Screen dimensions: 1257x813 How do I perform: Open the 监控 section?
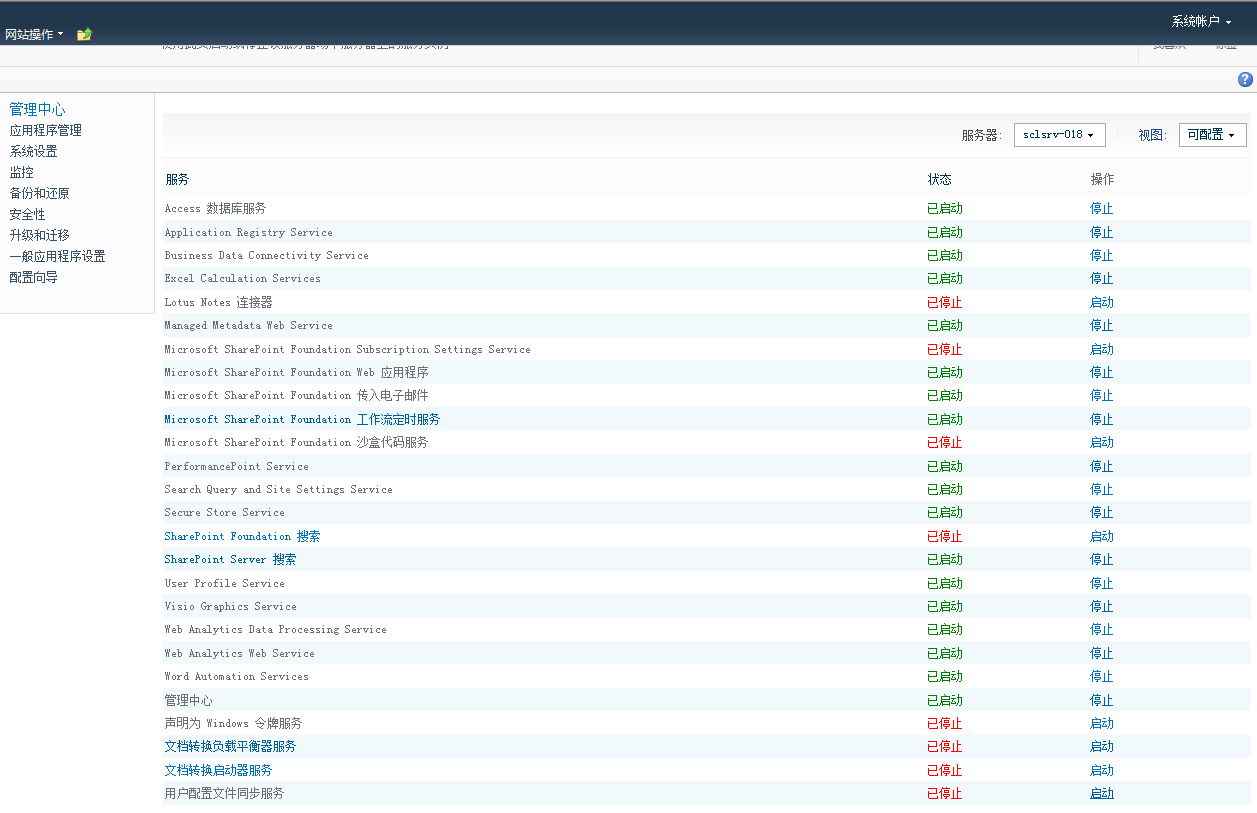21,172
